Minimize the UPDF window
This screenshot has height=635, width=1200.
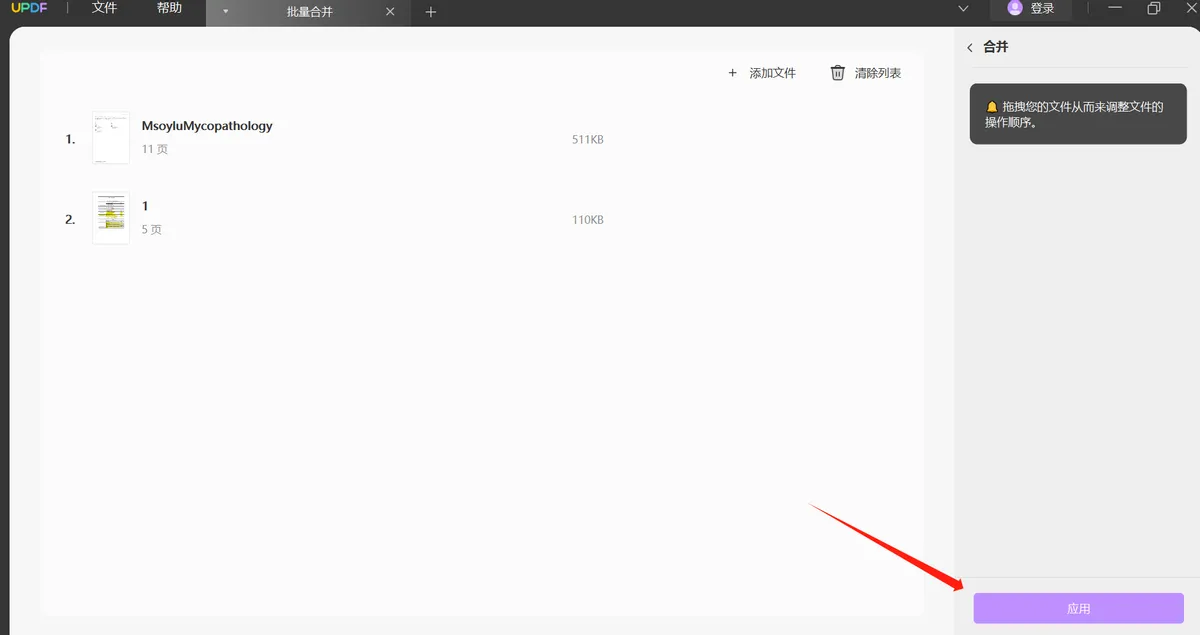(1113, 9)
